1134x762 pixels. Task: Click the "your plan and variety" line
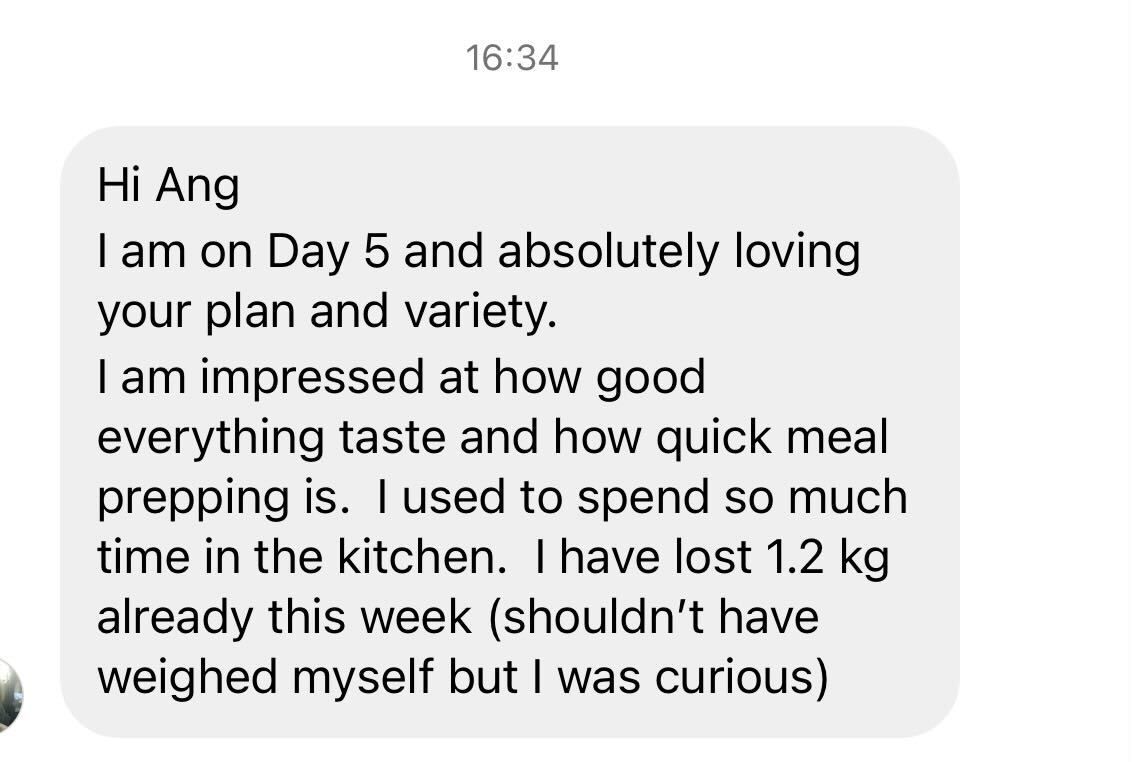326,312
